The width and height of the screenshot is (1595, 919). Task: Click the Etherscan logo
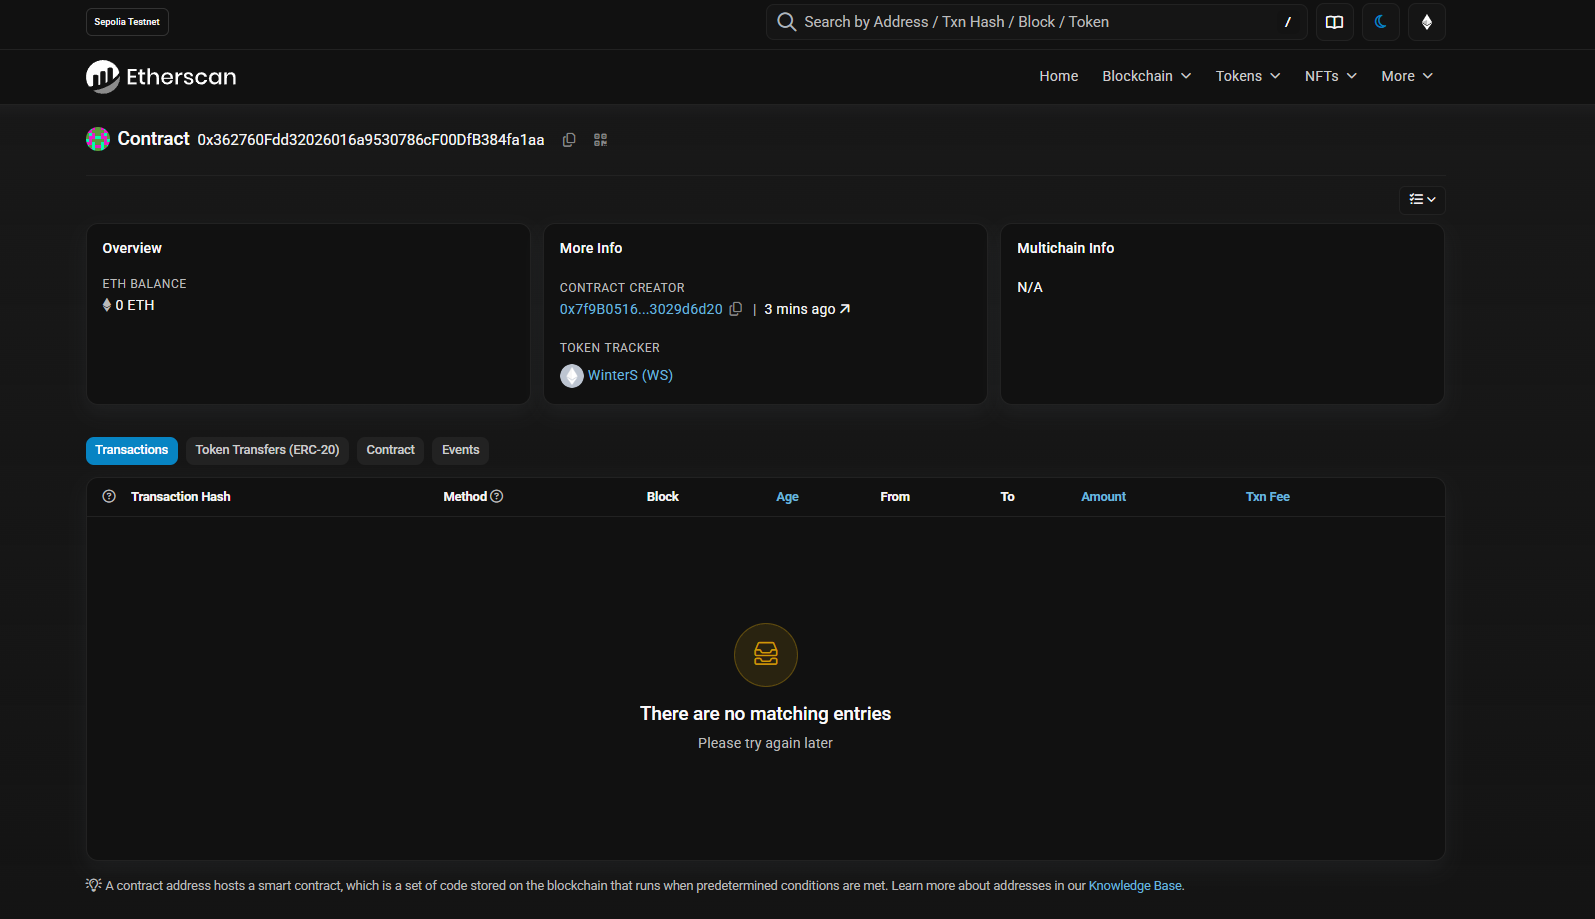click(161, 77)
